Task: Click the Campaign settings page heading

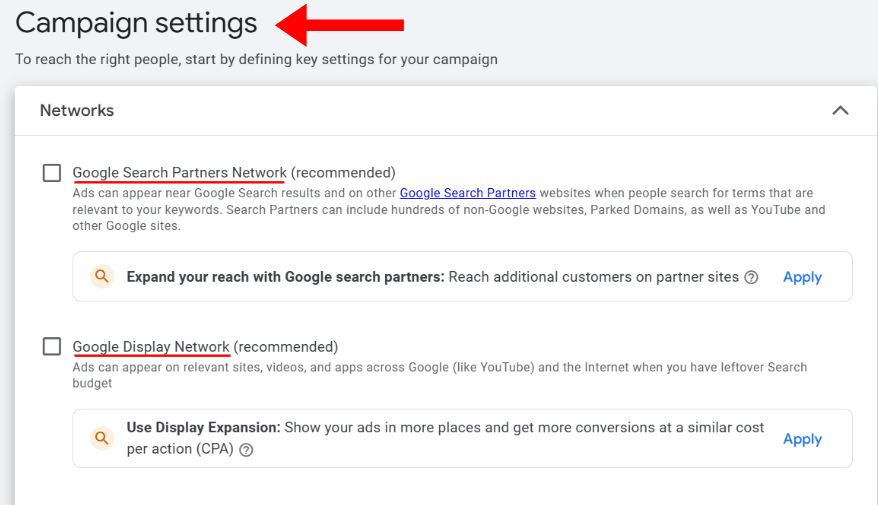Action: 136,23
